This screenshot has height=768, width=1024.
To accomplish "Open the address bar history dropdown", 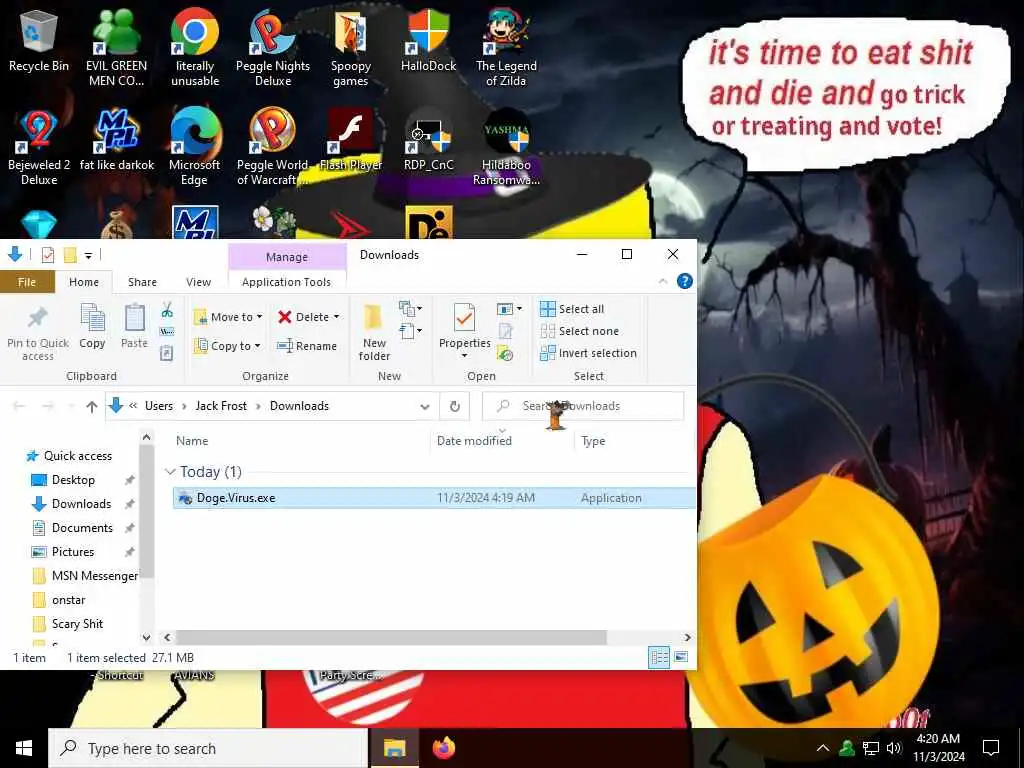I will [424, 406].
